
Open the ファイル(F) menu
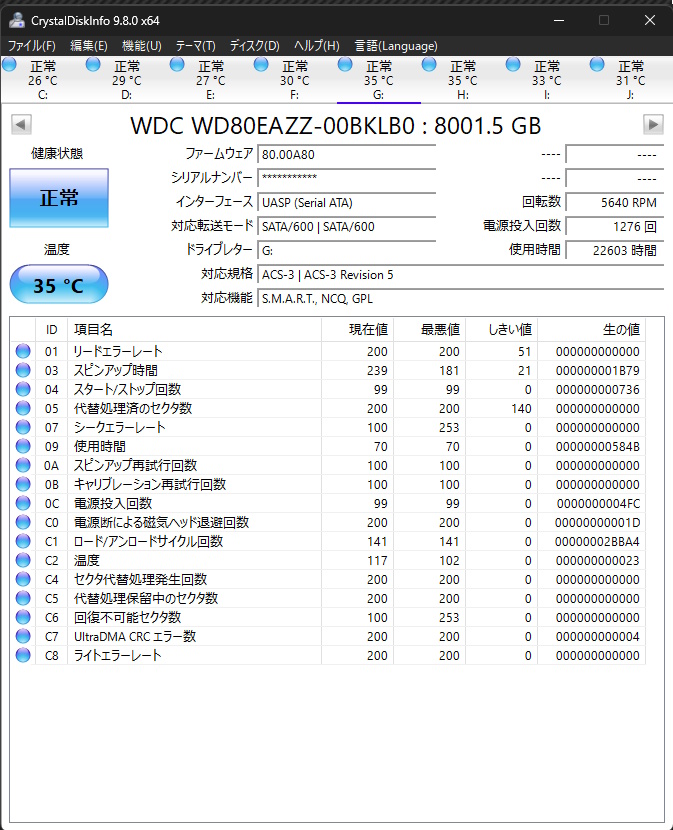(x=32, y=46)
